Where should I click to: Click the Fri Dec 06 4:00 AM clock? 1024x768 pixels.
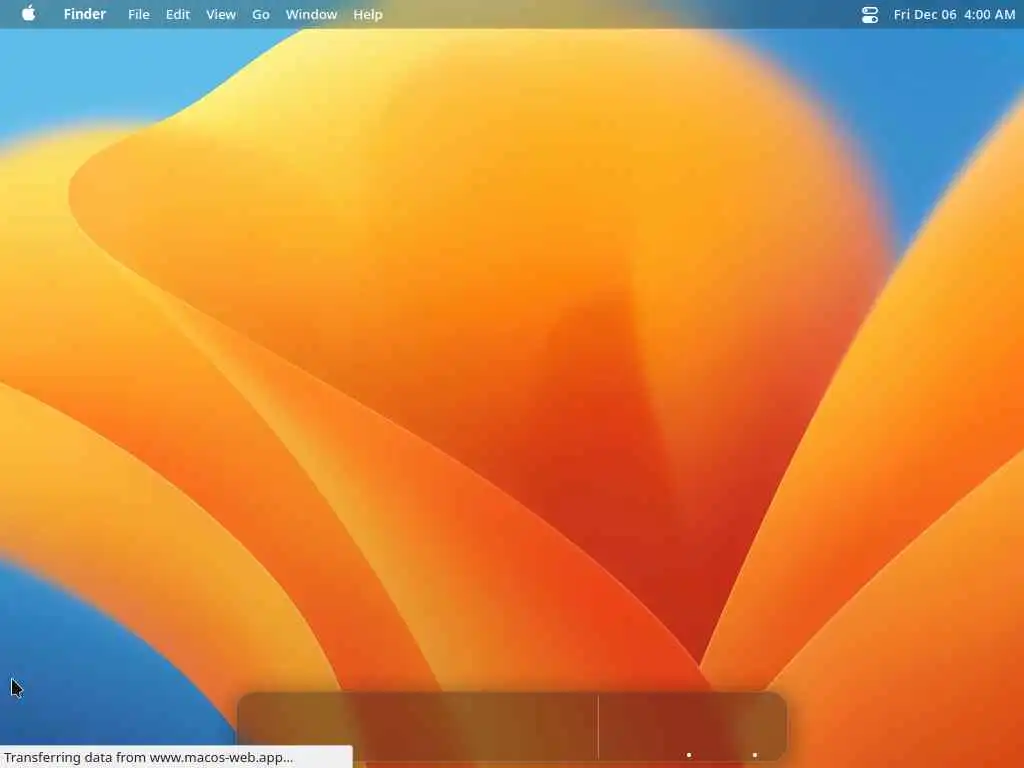(954, 14)
